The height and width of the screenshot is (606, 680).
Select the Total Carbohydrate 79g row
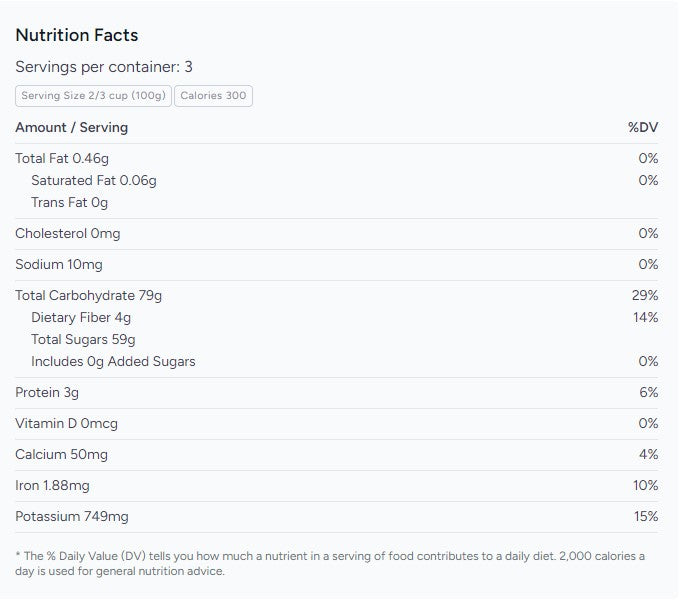coord(89,295)
